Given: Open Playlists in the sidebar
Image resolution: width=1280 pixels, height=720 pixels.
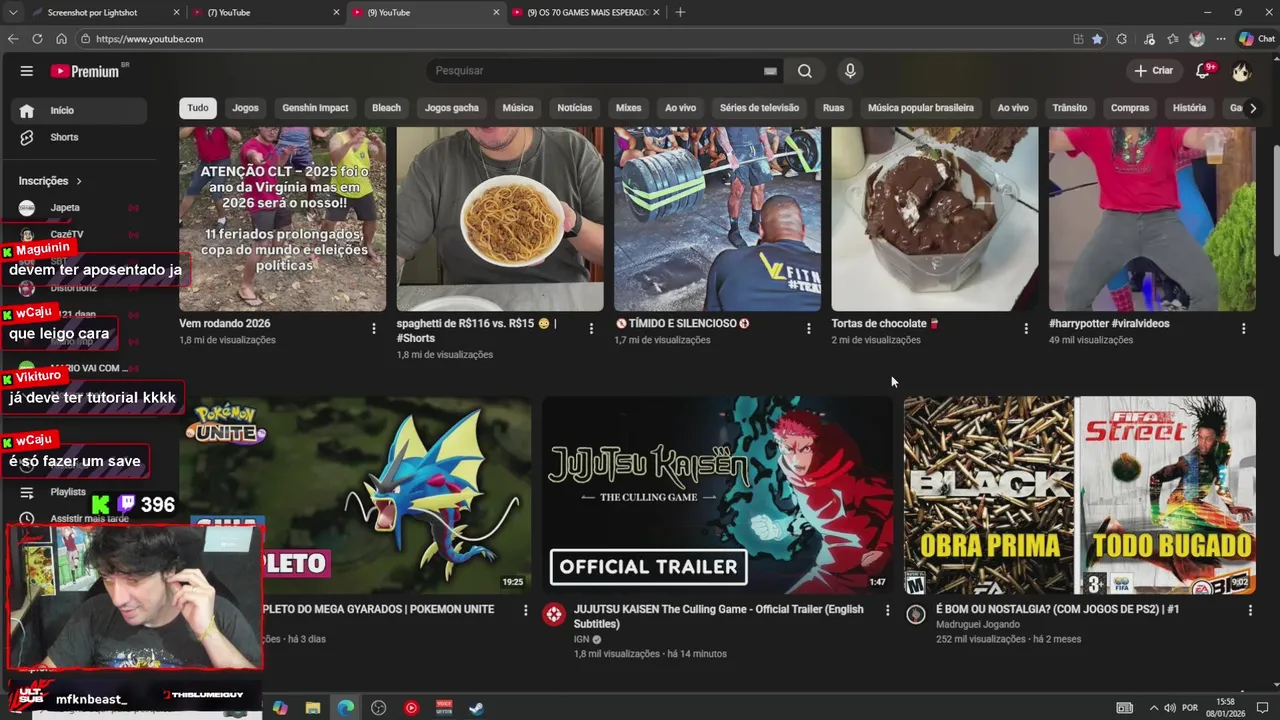Looking at the screenshot, I should tap(68, 492).
